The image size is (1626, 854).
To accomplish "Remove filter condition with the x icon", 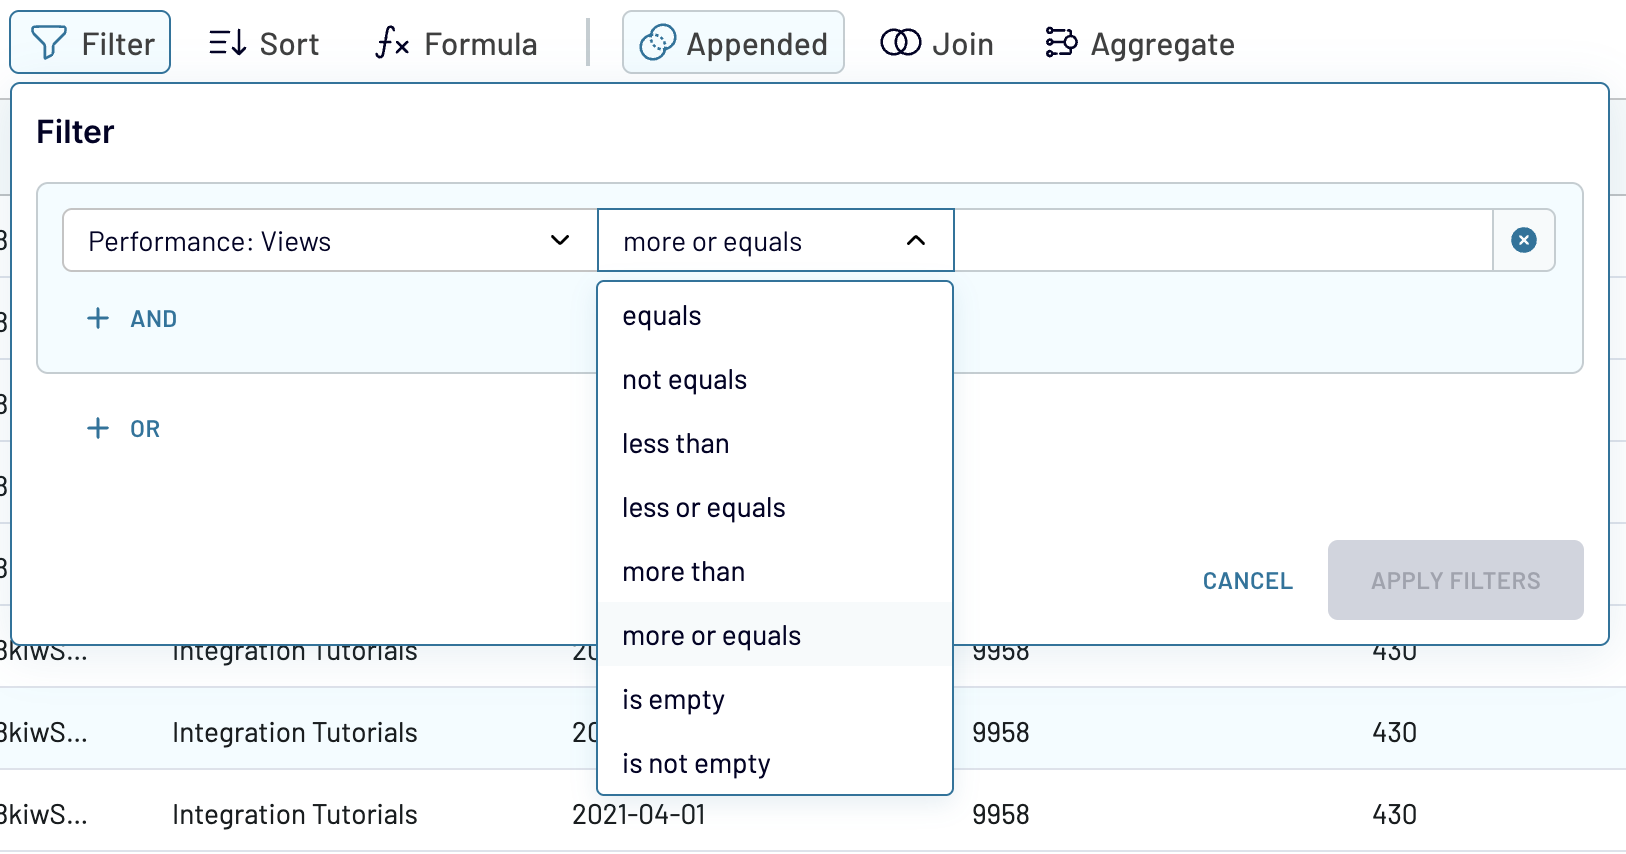I will click(1523, 240).
